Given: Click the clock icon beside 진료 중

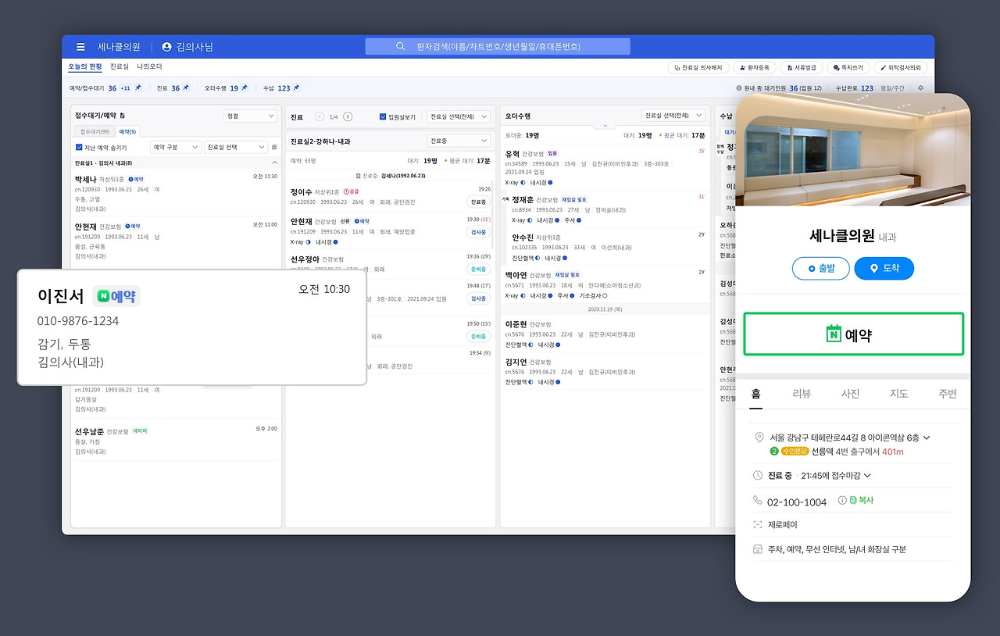Looking at the screenshot, I should click(x=758, y=475).
